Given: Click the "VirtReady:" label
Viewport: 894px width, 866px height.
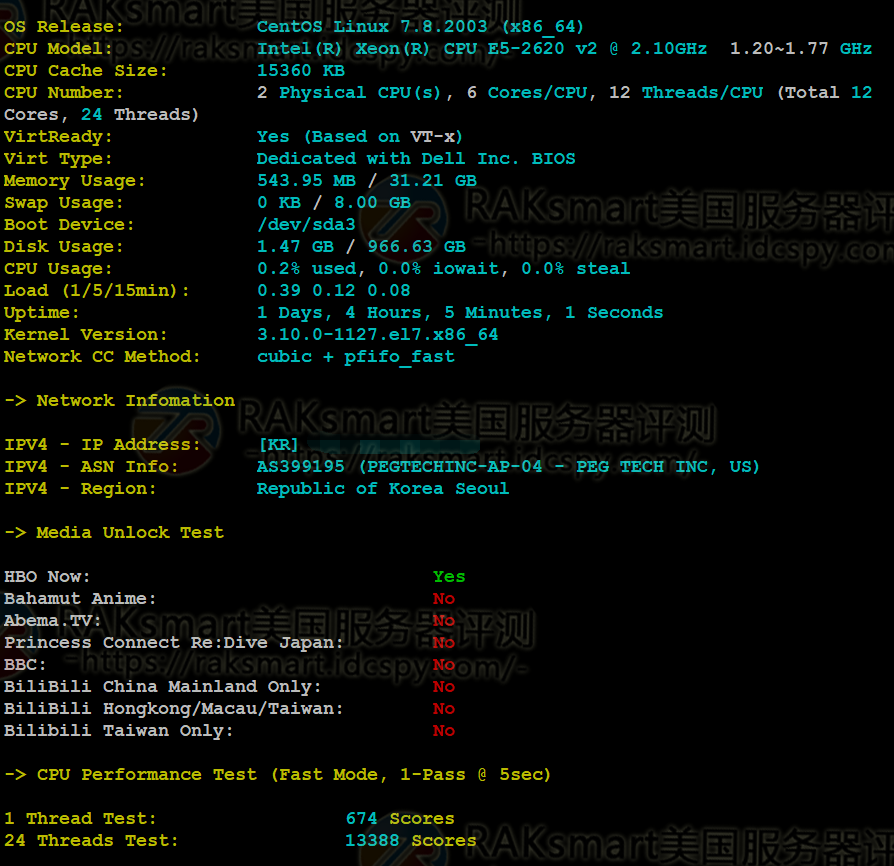Looking at the screenshot, I should [x=58, y=137].
